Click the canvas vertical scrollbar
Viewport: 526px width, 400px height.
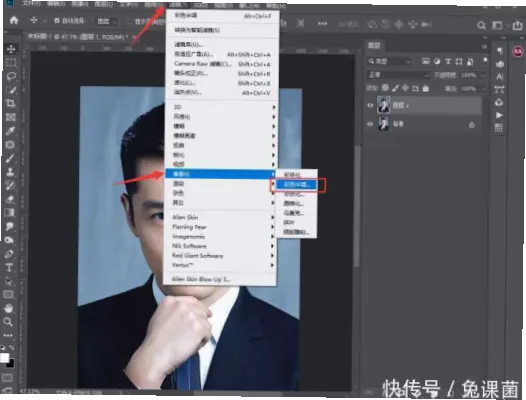point(358,205)
